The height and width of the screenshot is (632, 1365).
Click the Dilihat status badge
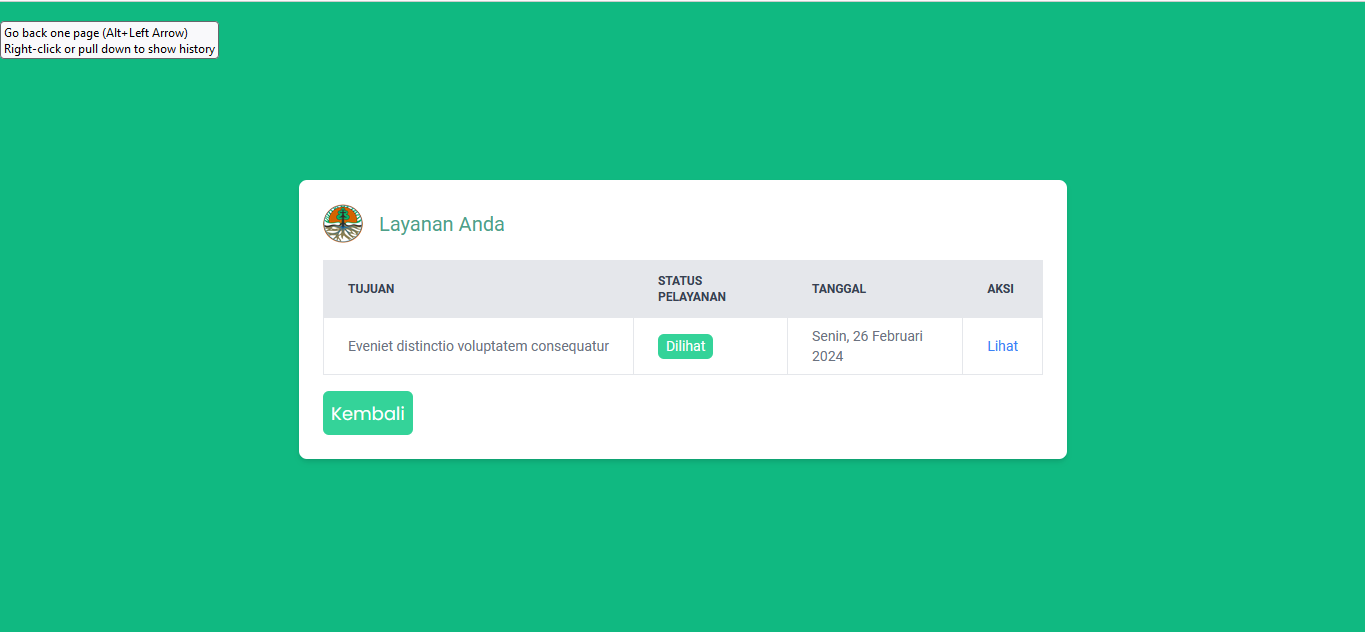click(x=685, y=346)
